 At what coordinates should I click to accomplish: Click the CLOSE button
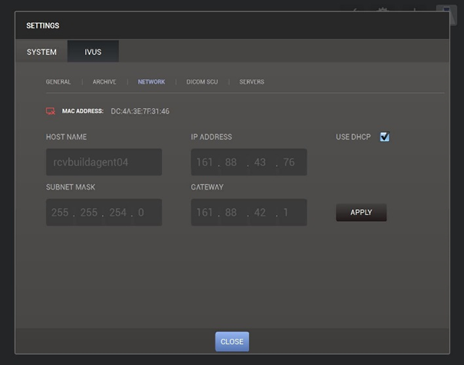232,342
